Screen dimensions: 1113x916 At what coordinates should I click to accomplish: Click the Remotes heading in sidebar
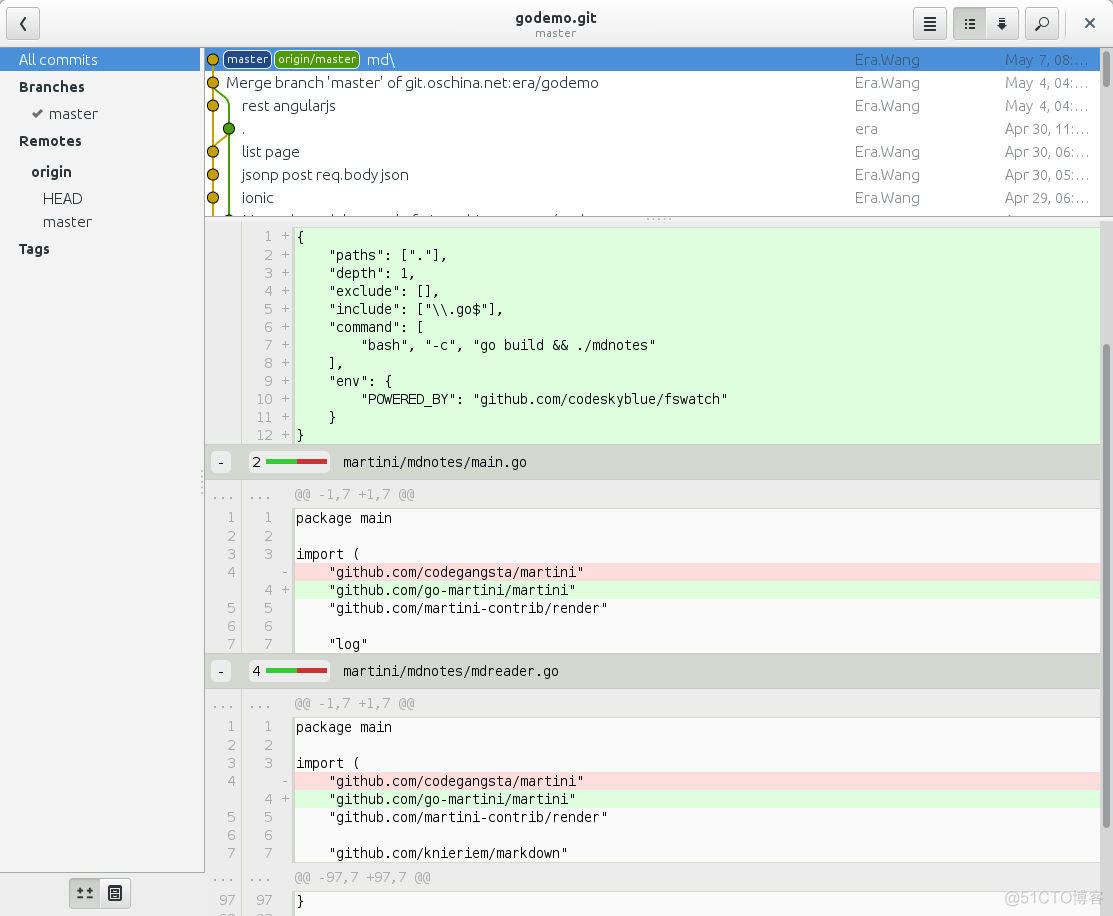coord(50,141)
